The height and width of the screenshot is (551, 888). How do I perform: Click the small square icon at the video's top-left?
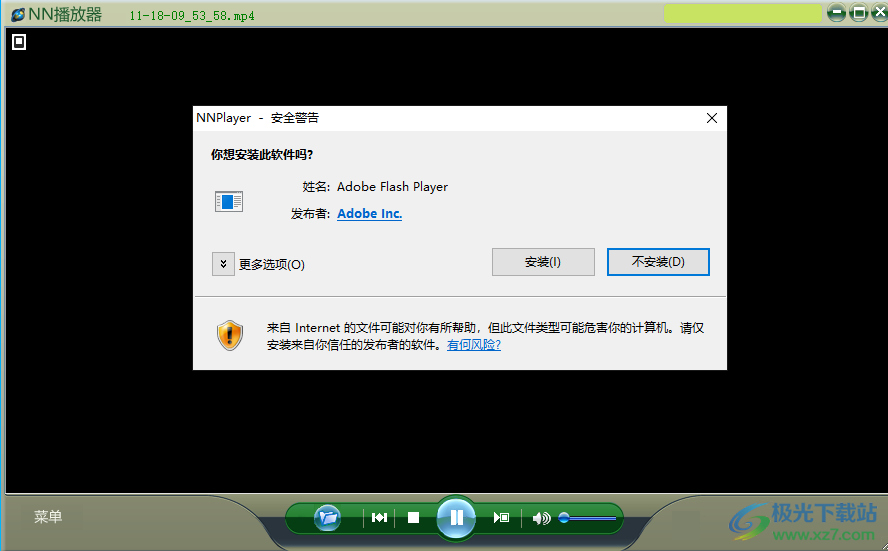pos(19,42)
